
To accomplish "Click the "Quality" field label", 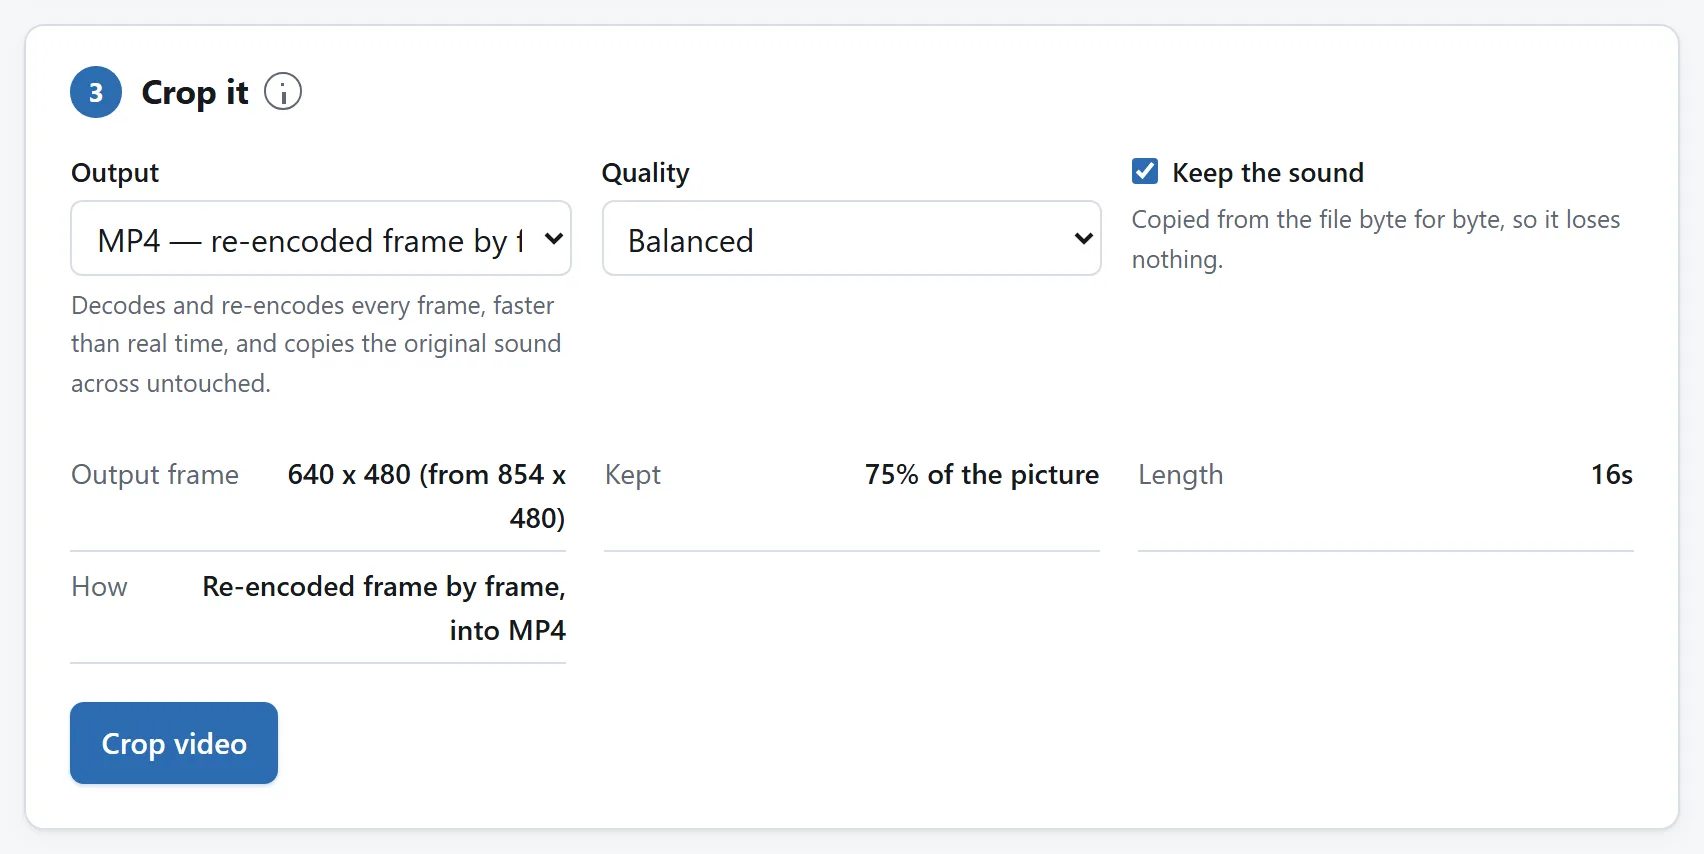I will click(645, 173).
